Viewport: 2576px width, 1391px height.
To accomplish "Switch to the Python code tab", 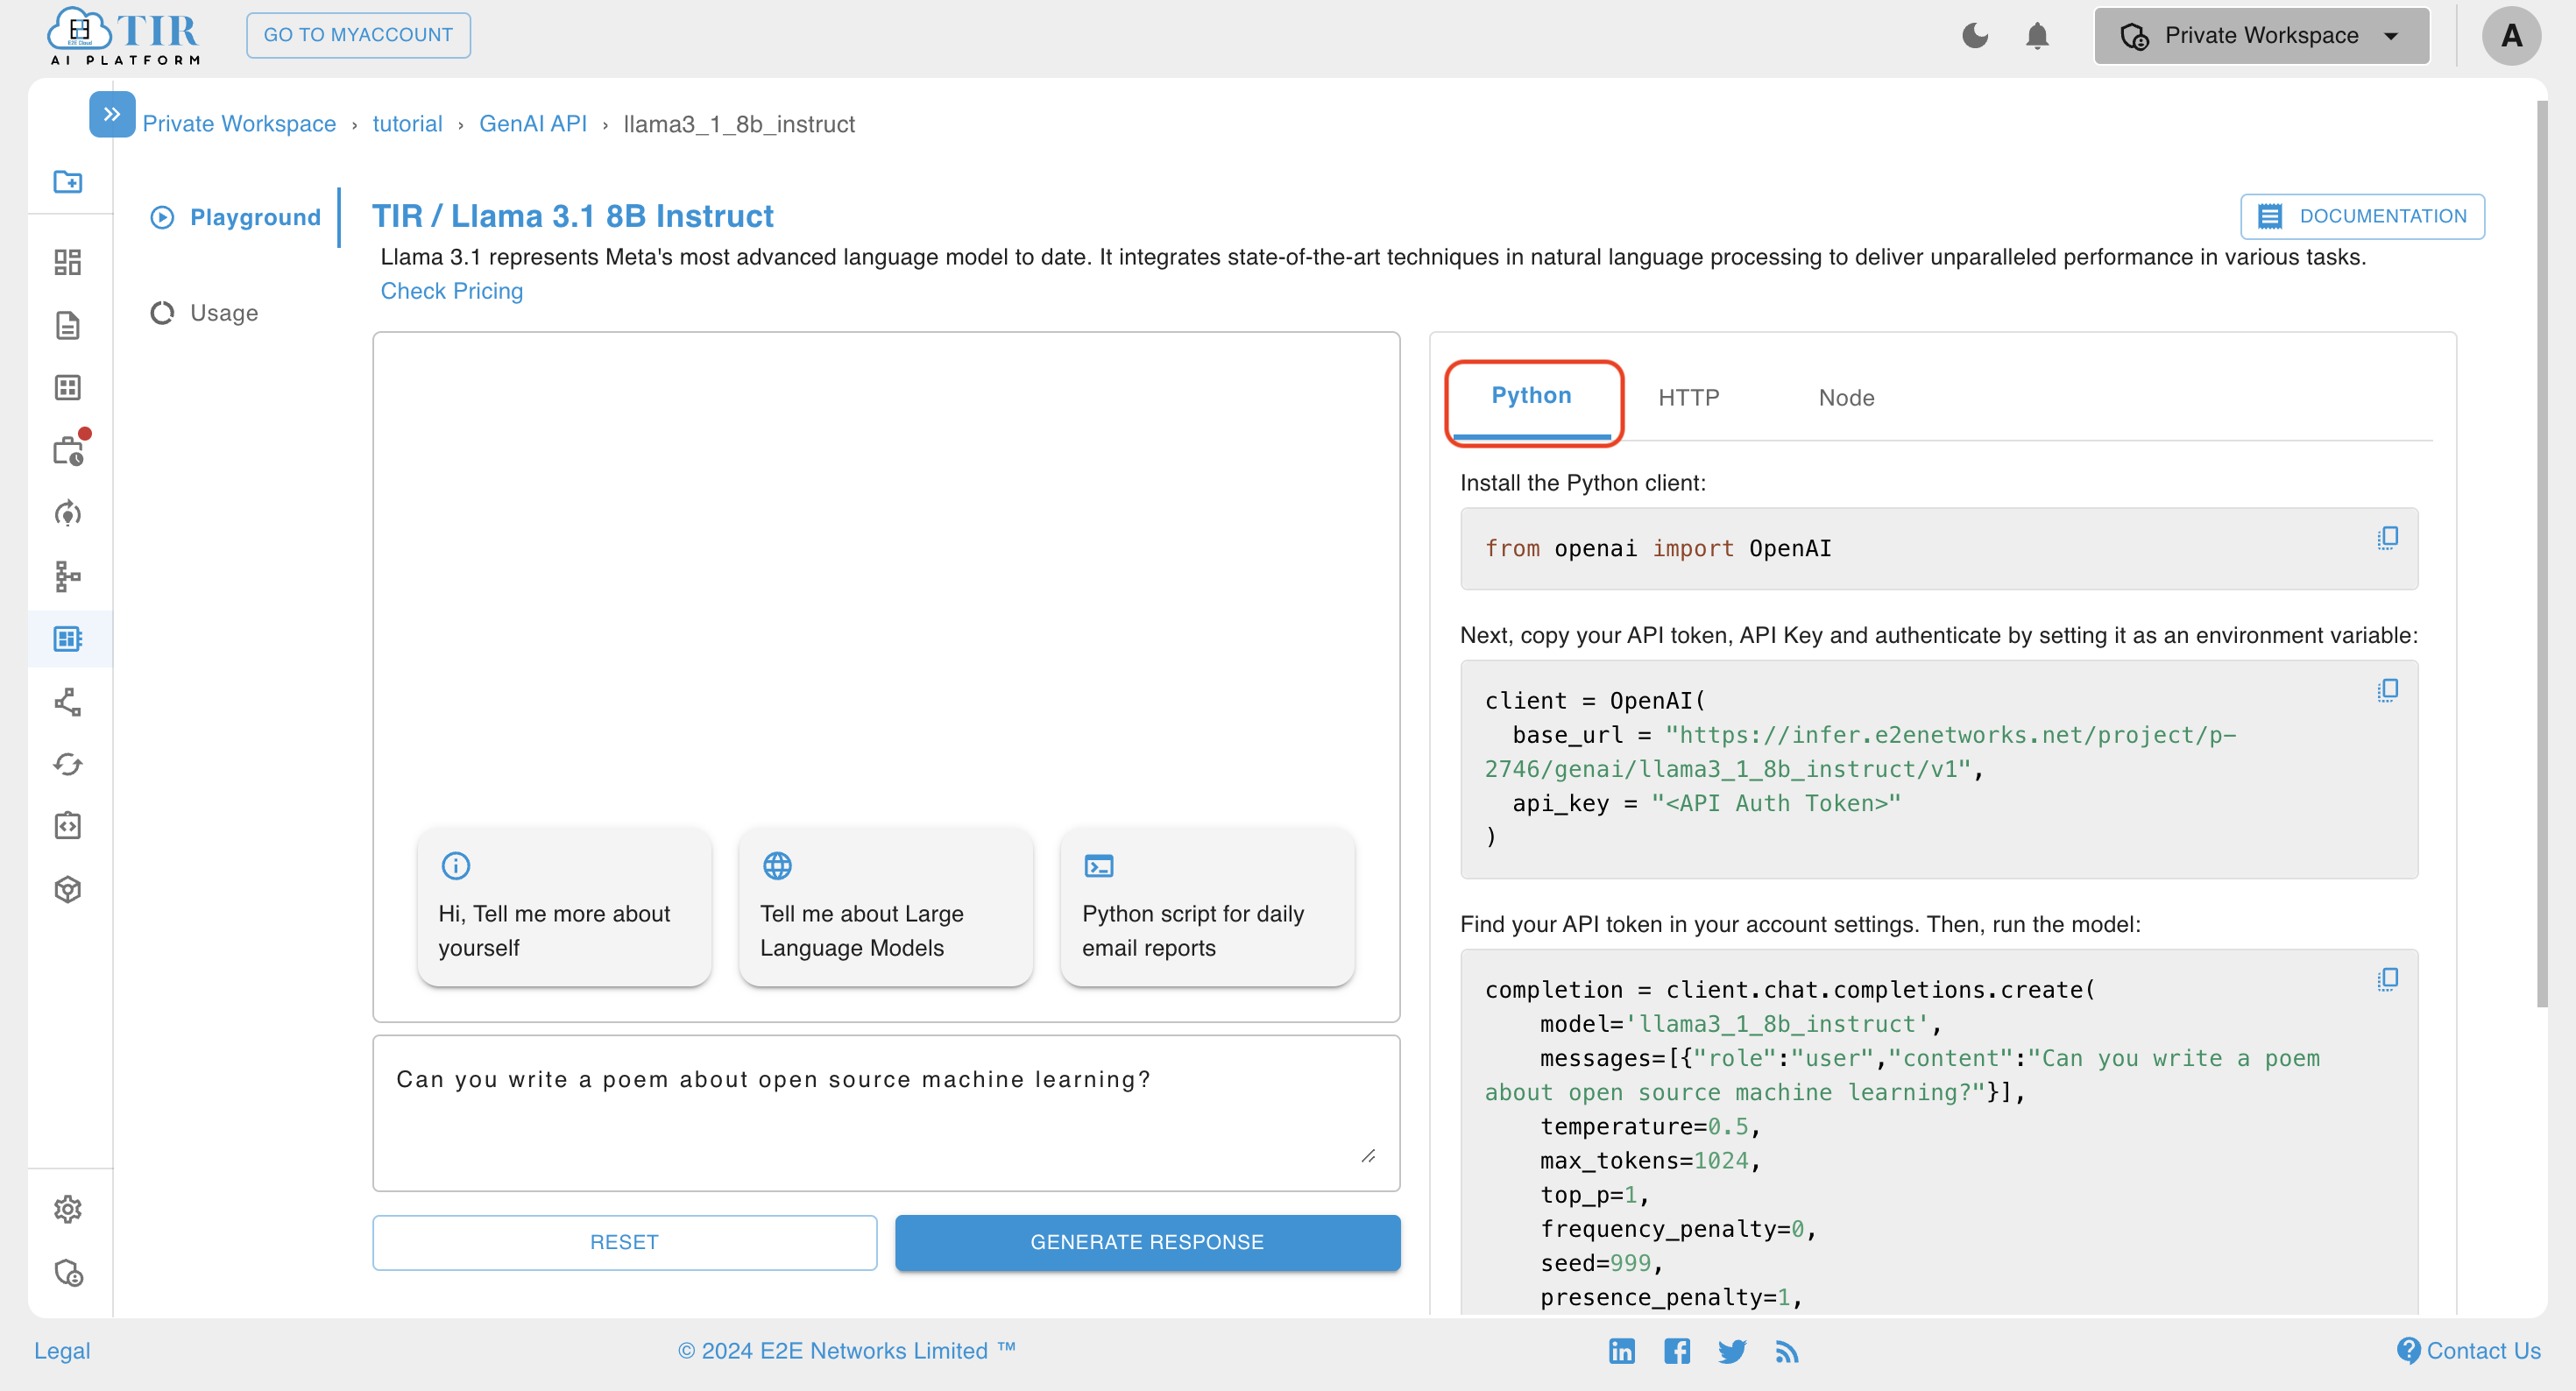I will pyautogui.click(x=1531, y=397).
